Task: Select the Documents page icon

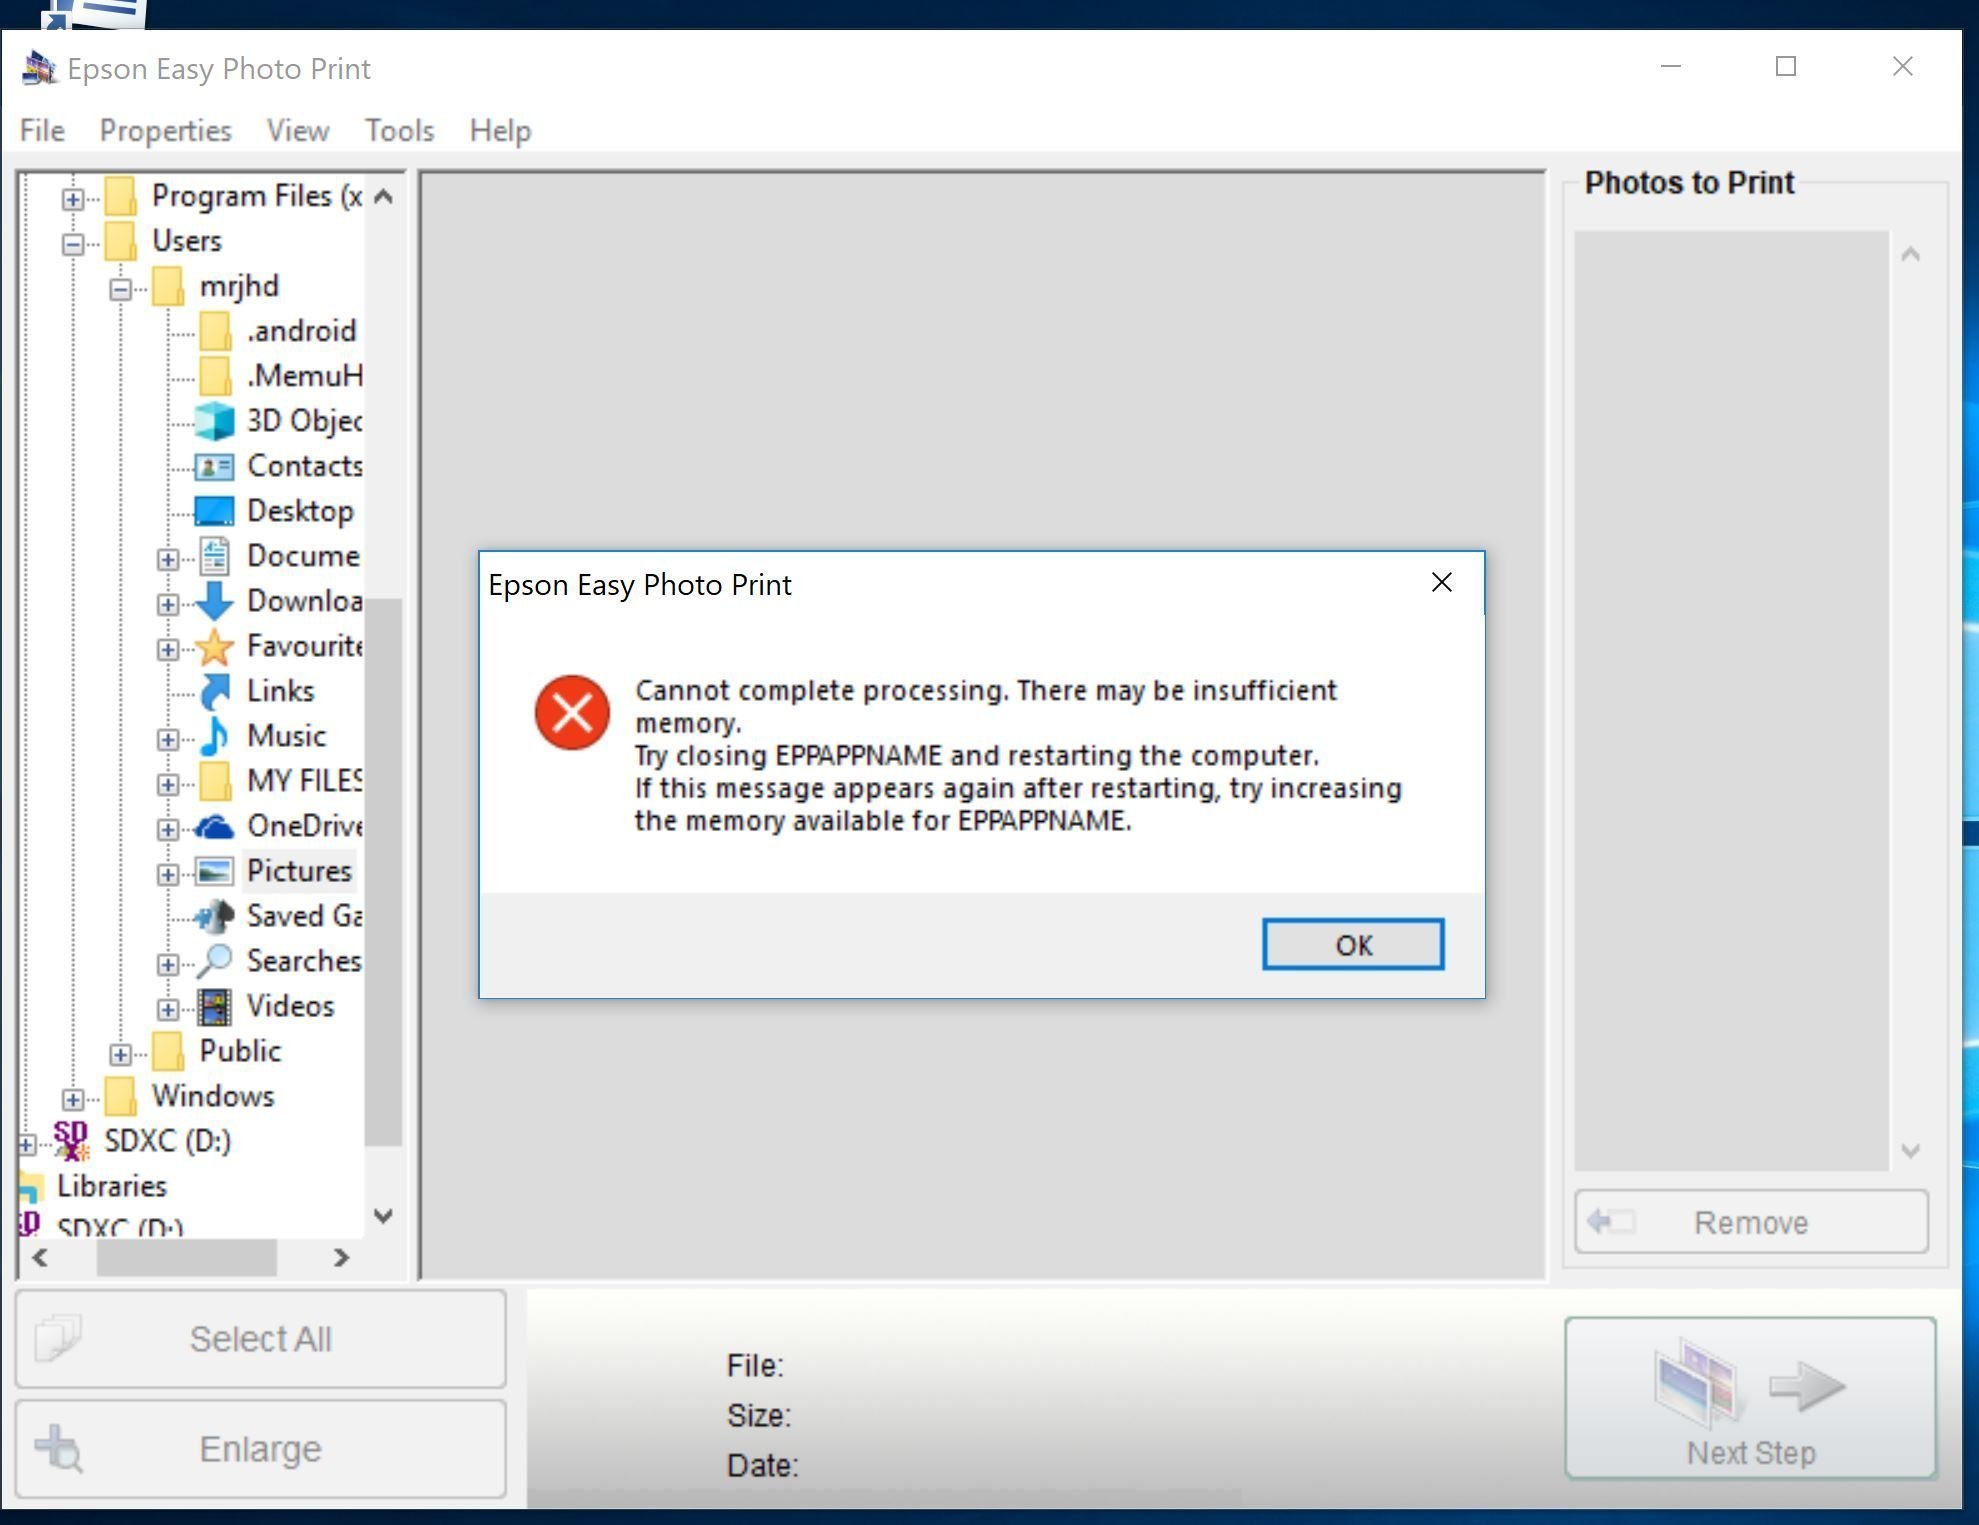Action: coord(214,556)
